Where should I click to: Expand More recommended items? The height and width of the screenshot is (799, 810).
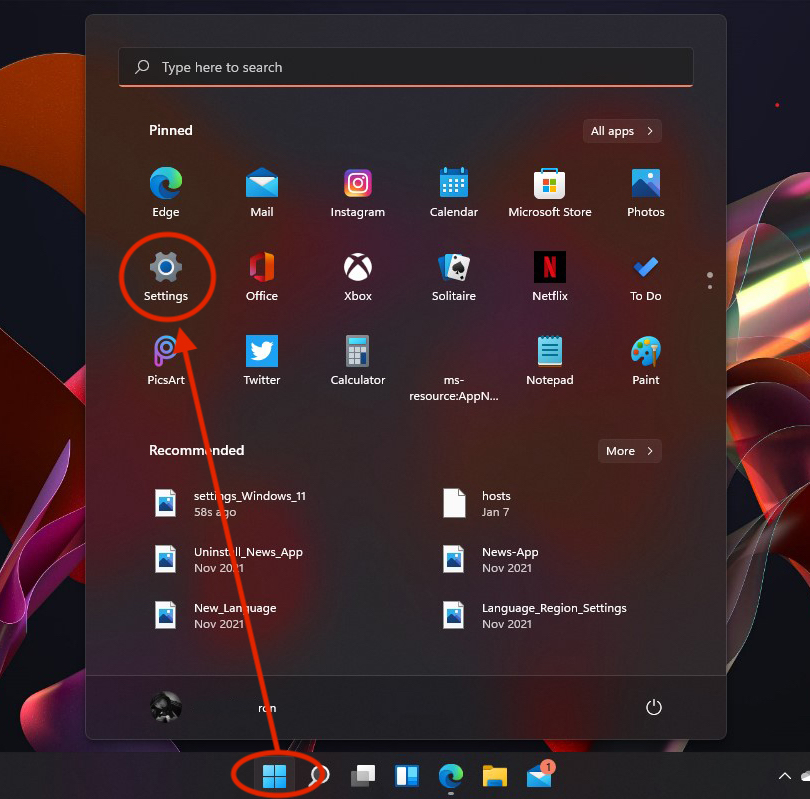click(630, 451)
